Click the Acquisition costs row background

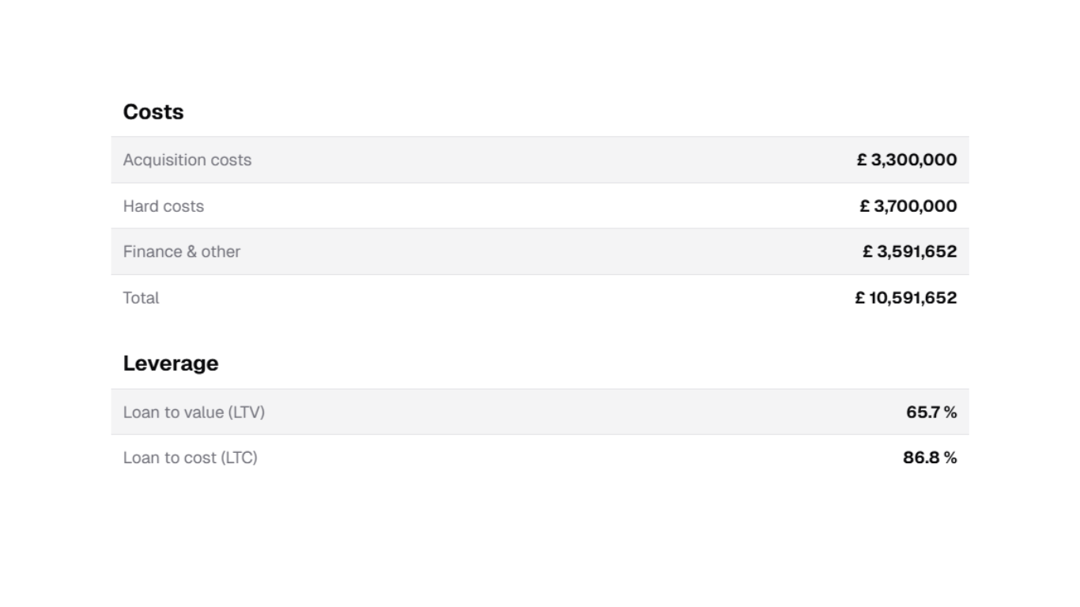click(540, 160)
